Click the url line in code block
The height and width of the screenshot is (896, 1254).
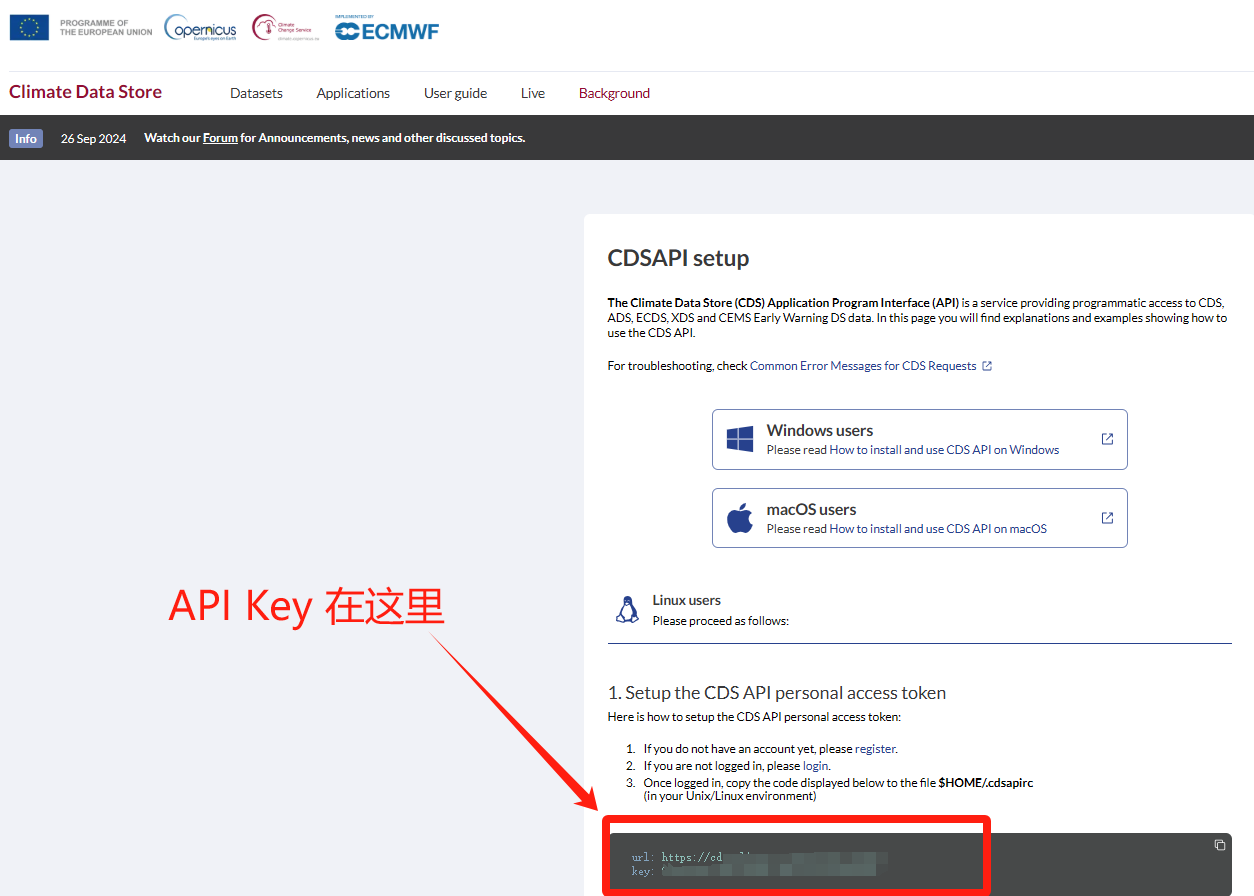coord(759,857)
